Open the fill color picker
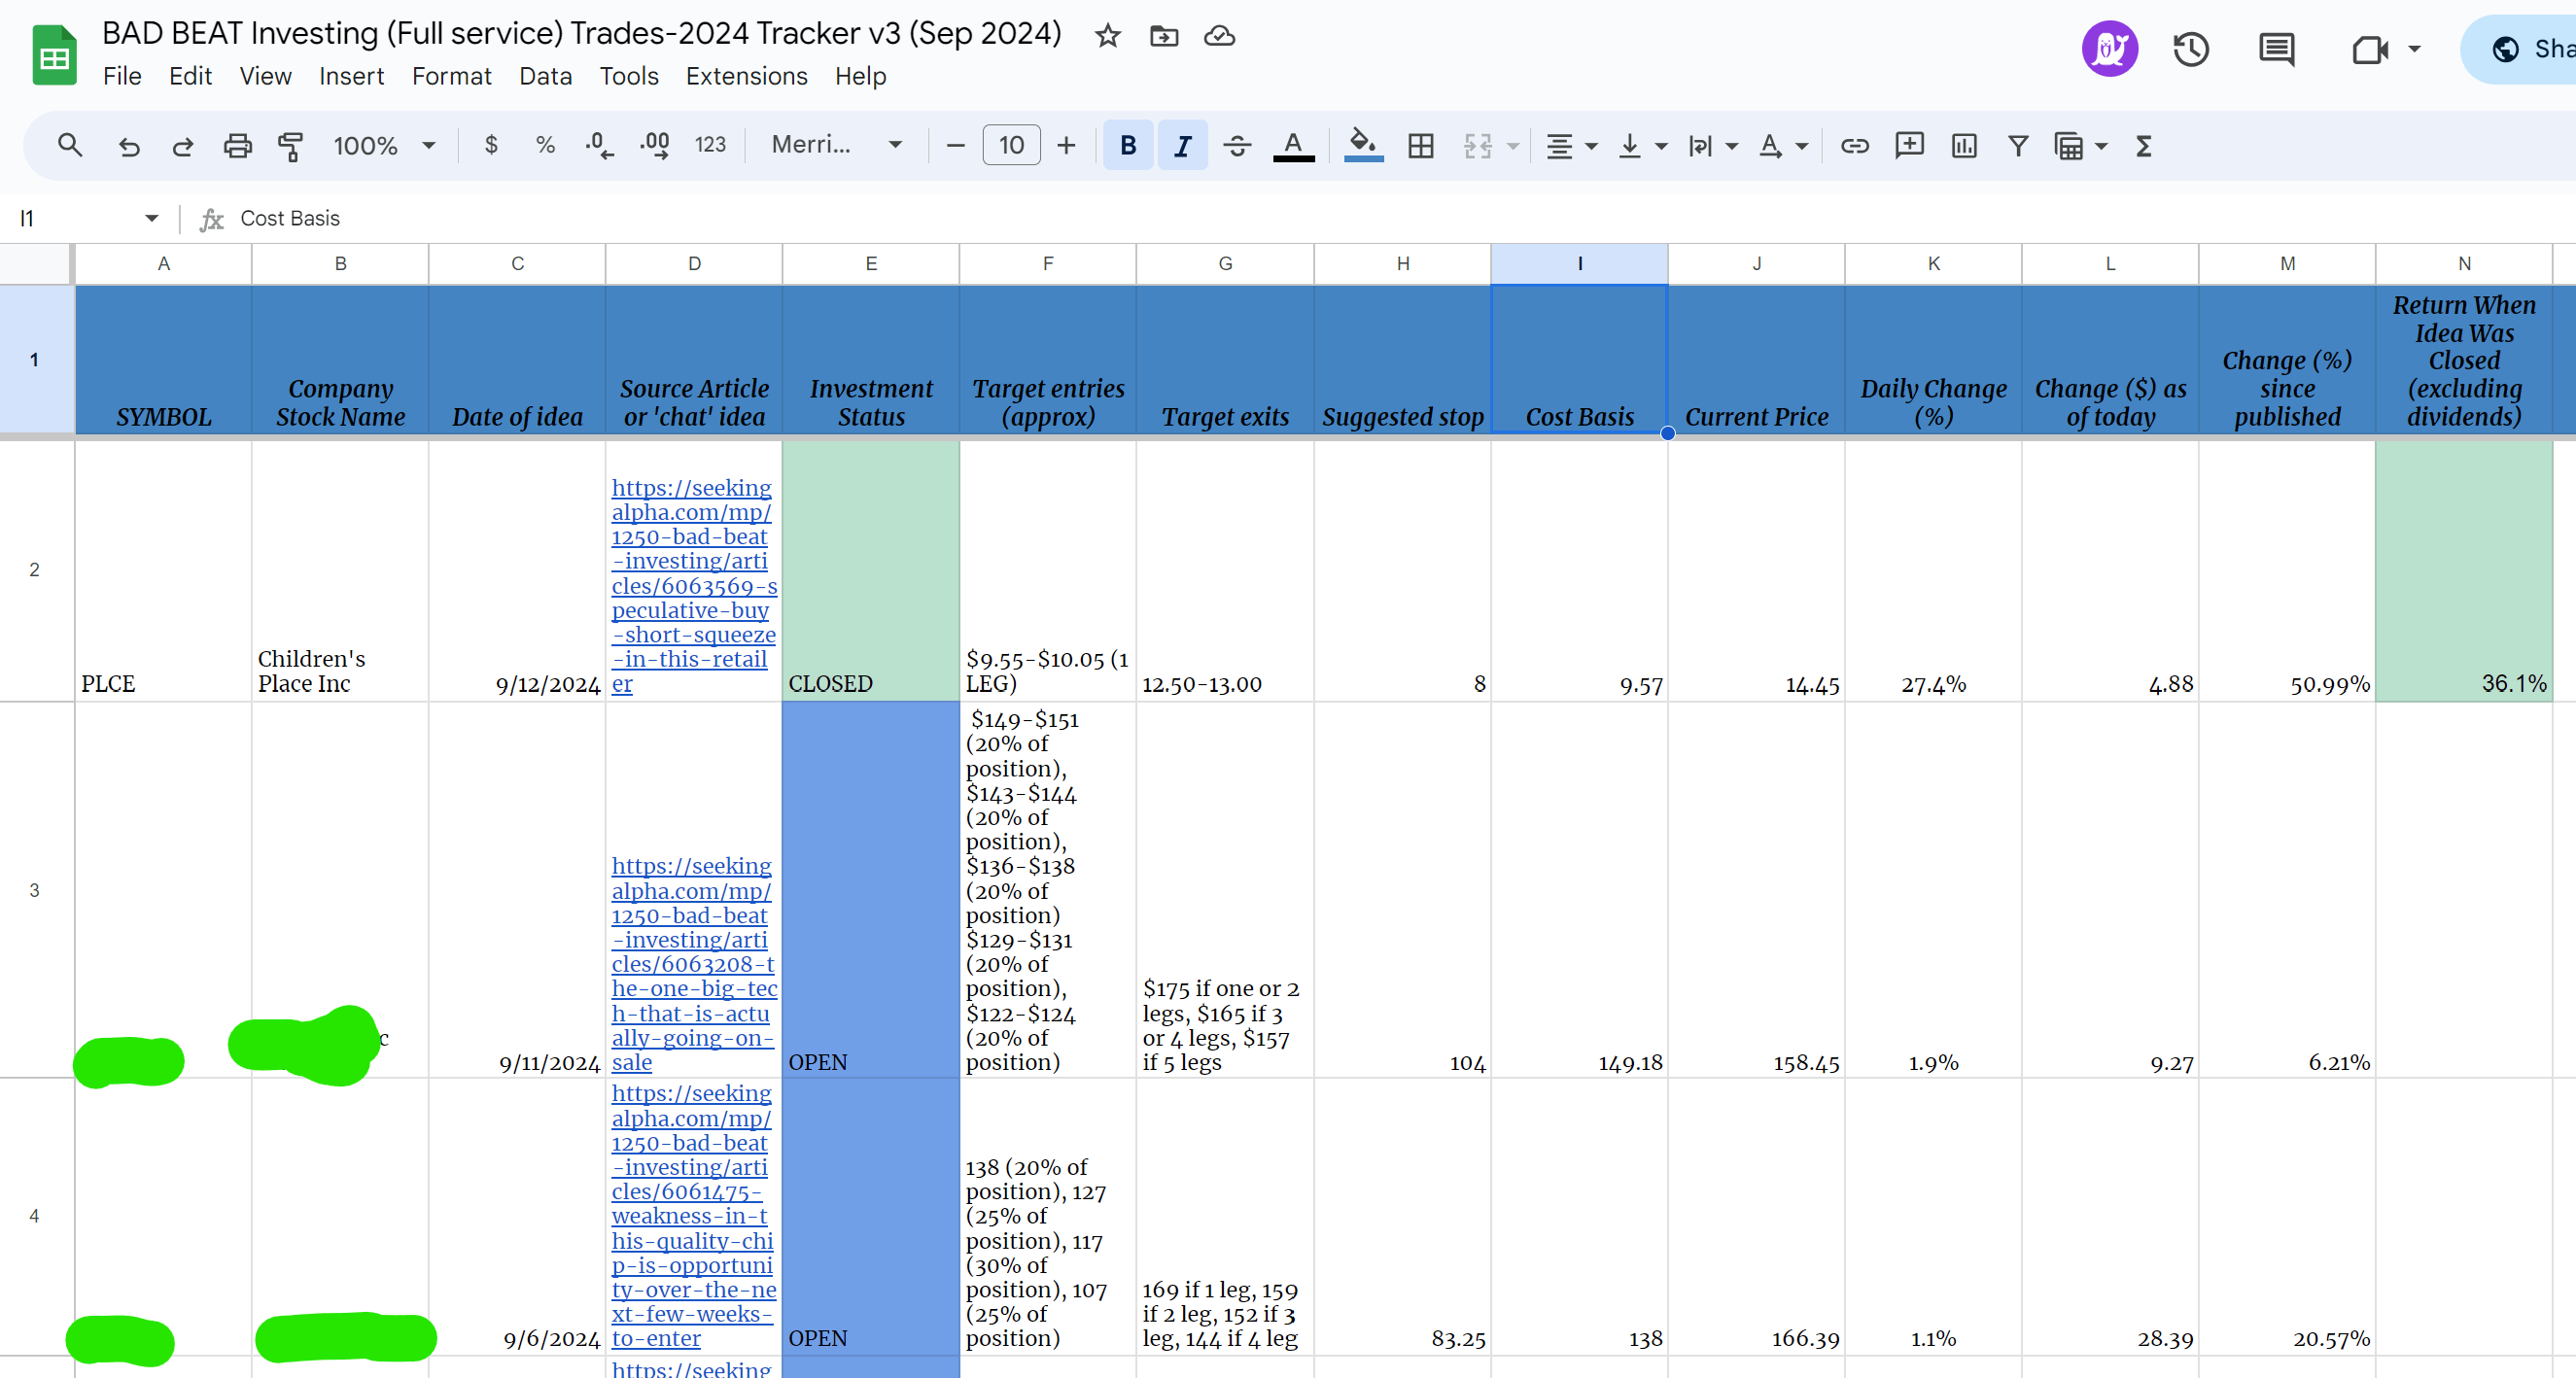2576x1378 pixels. coord(1363,146)
